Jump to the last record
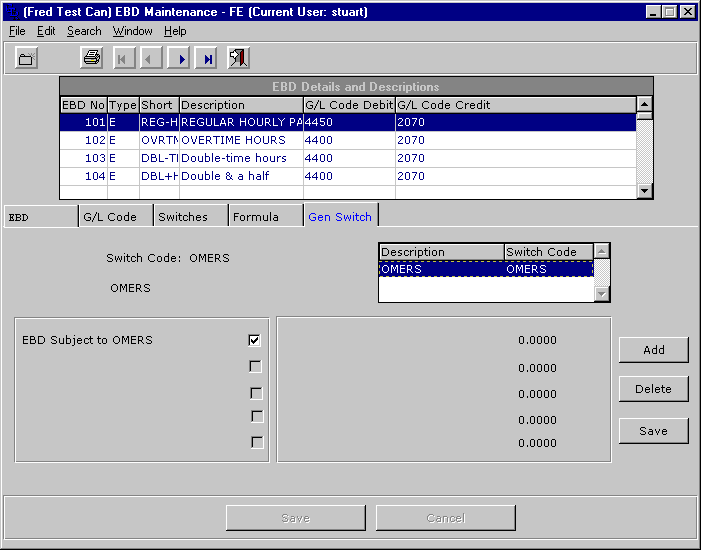 (207, 59)
